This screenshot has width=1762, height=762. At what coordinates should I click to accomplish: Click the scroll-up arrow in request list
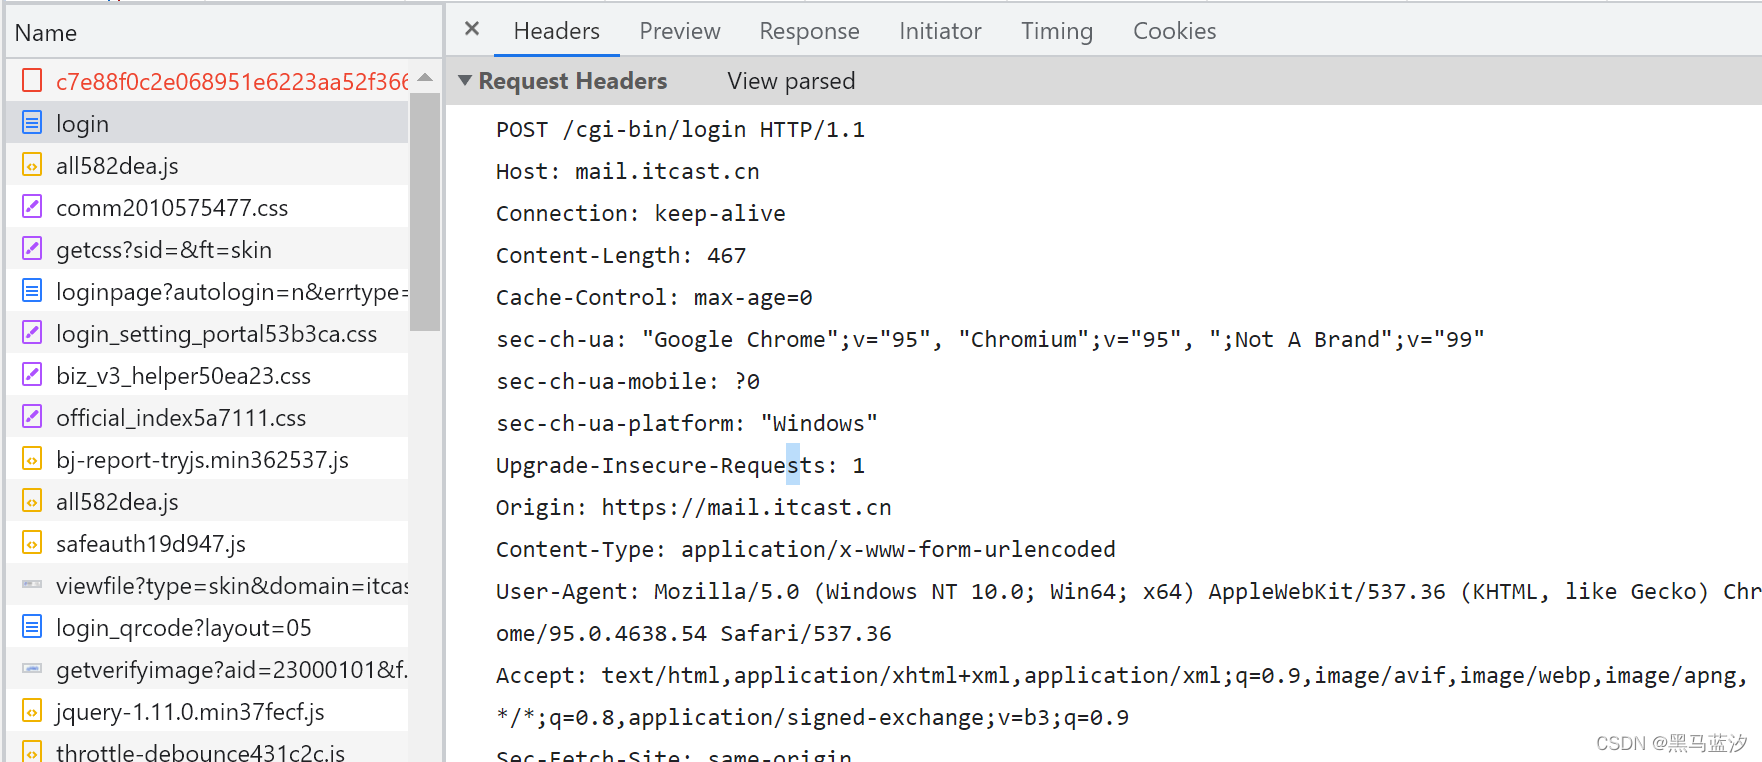tap(425, 77)
